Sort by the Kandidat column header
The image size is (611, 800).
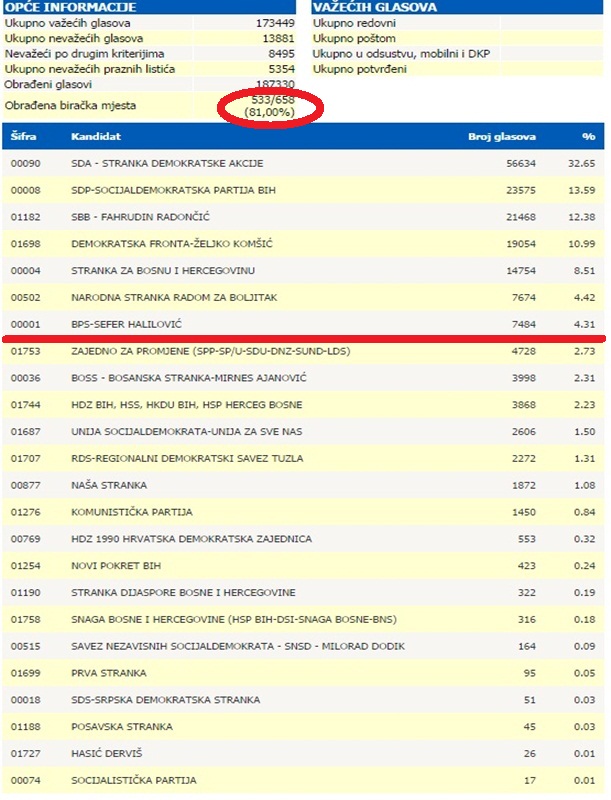point(93,135)
